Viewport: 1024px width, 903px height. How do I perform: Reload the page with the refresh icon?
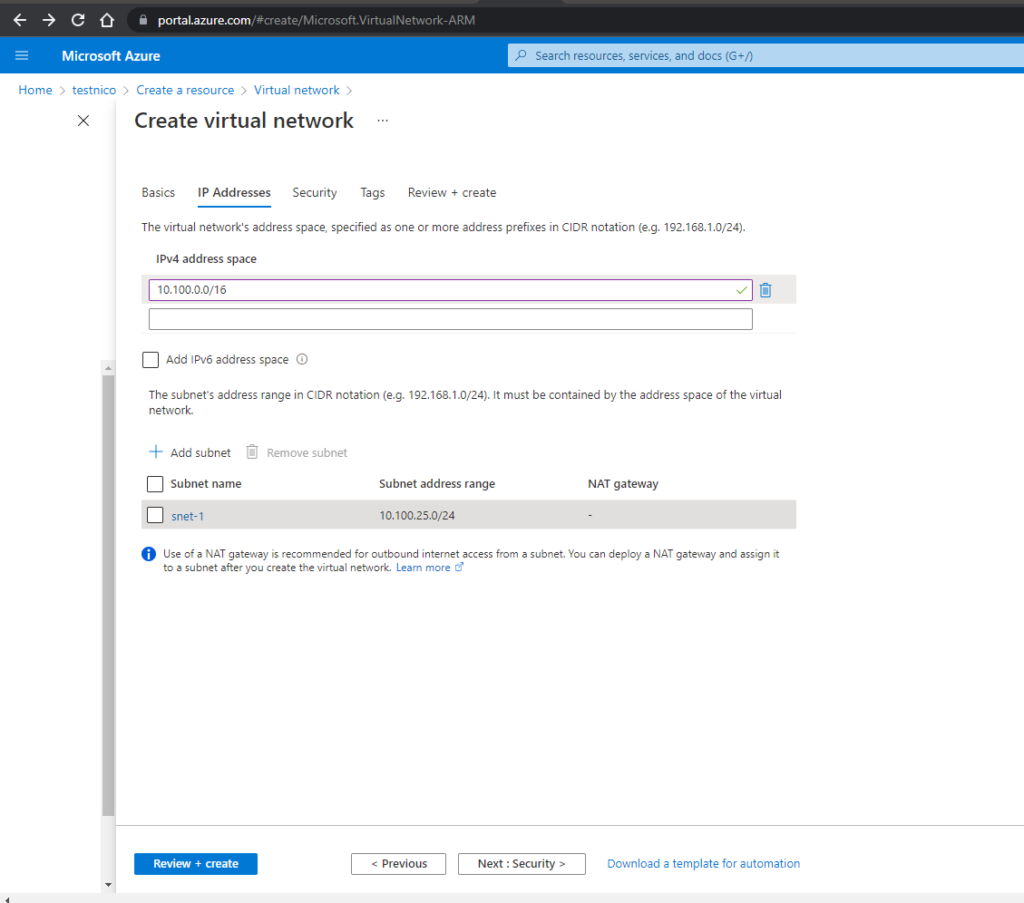tap(78, 20)
